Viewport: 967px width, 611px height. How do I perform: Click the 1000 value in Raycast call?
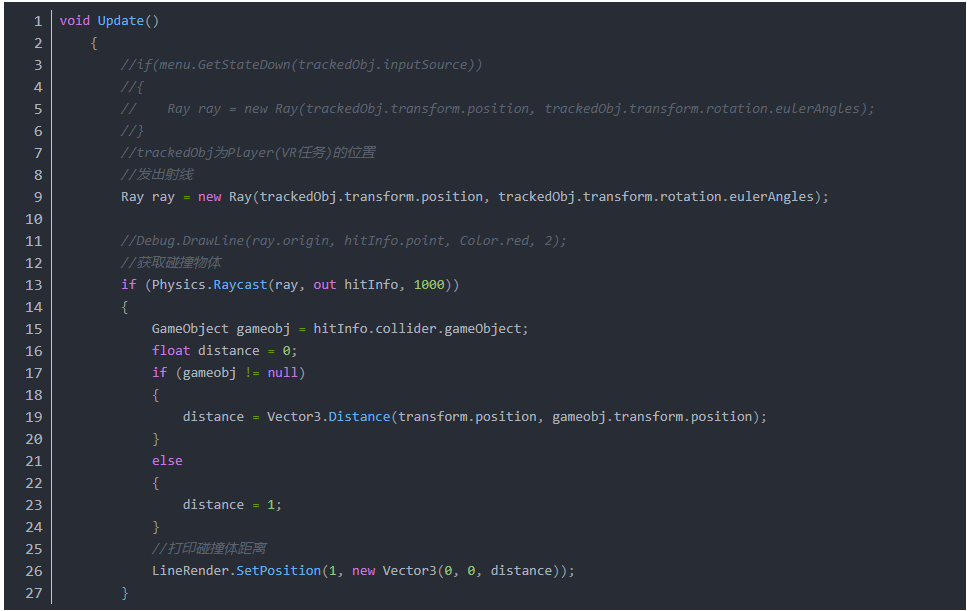click(431, 285)
